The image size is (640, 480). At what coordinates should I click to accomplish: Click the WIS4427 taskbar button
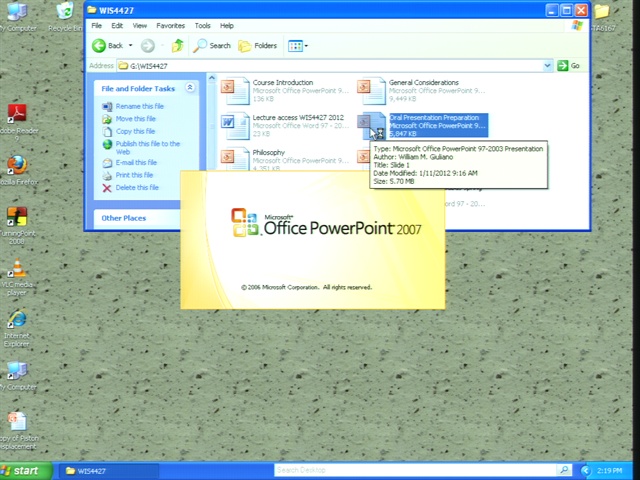(x=108, y=471)
